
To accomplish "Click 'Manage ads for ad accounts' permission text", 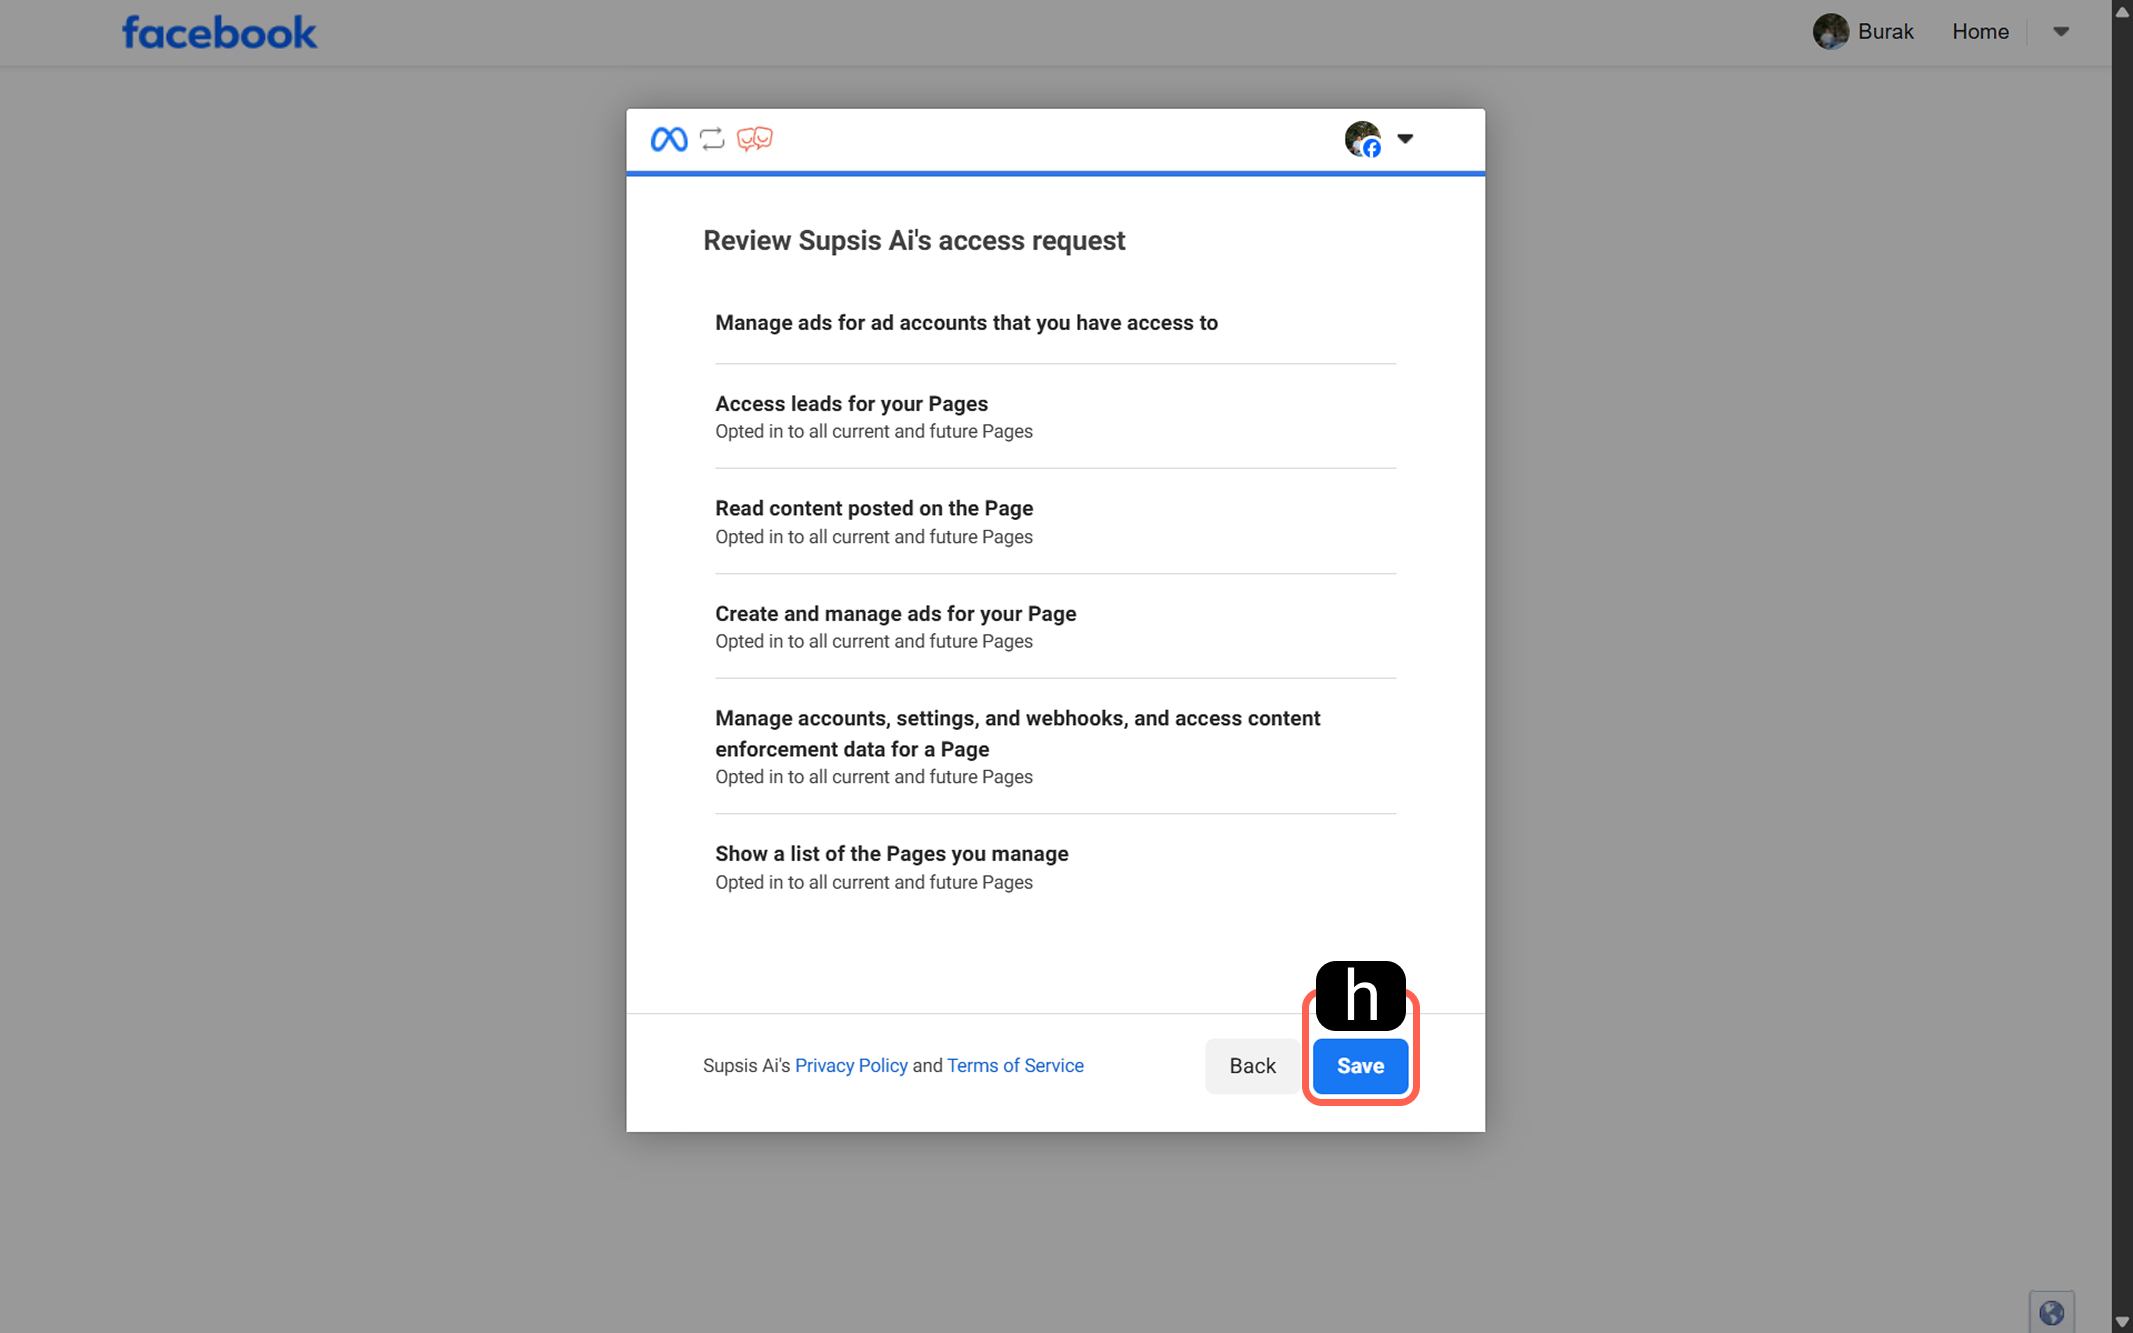I will click(x=966, y=323).
